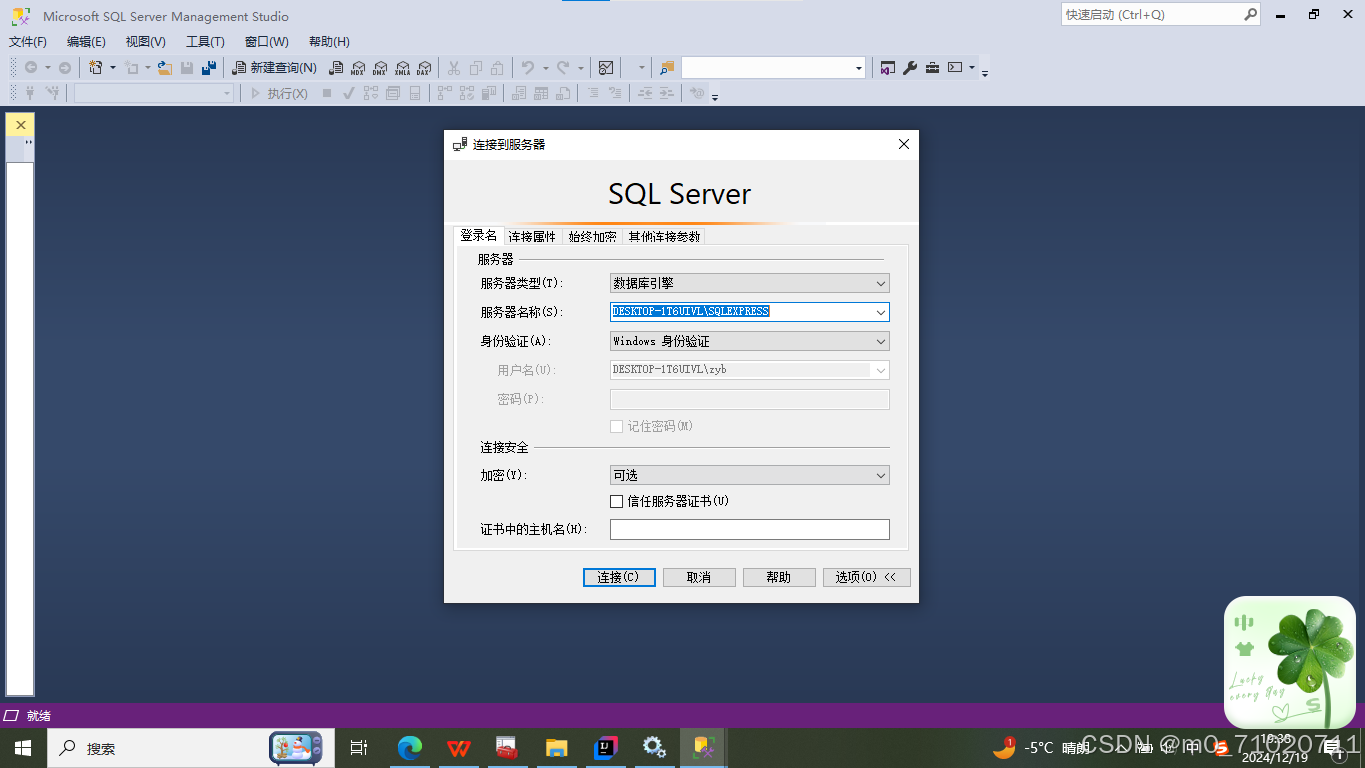Click the command window icon

(956, 68)
